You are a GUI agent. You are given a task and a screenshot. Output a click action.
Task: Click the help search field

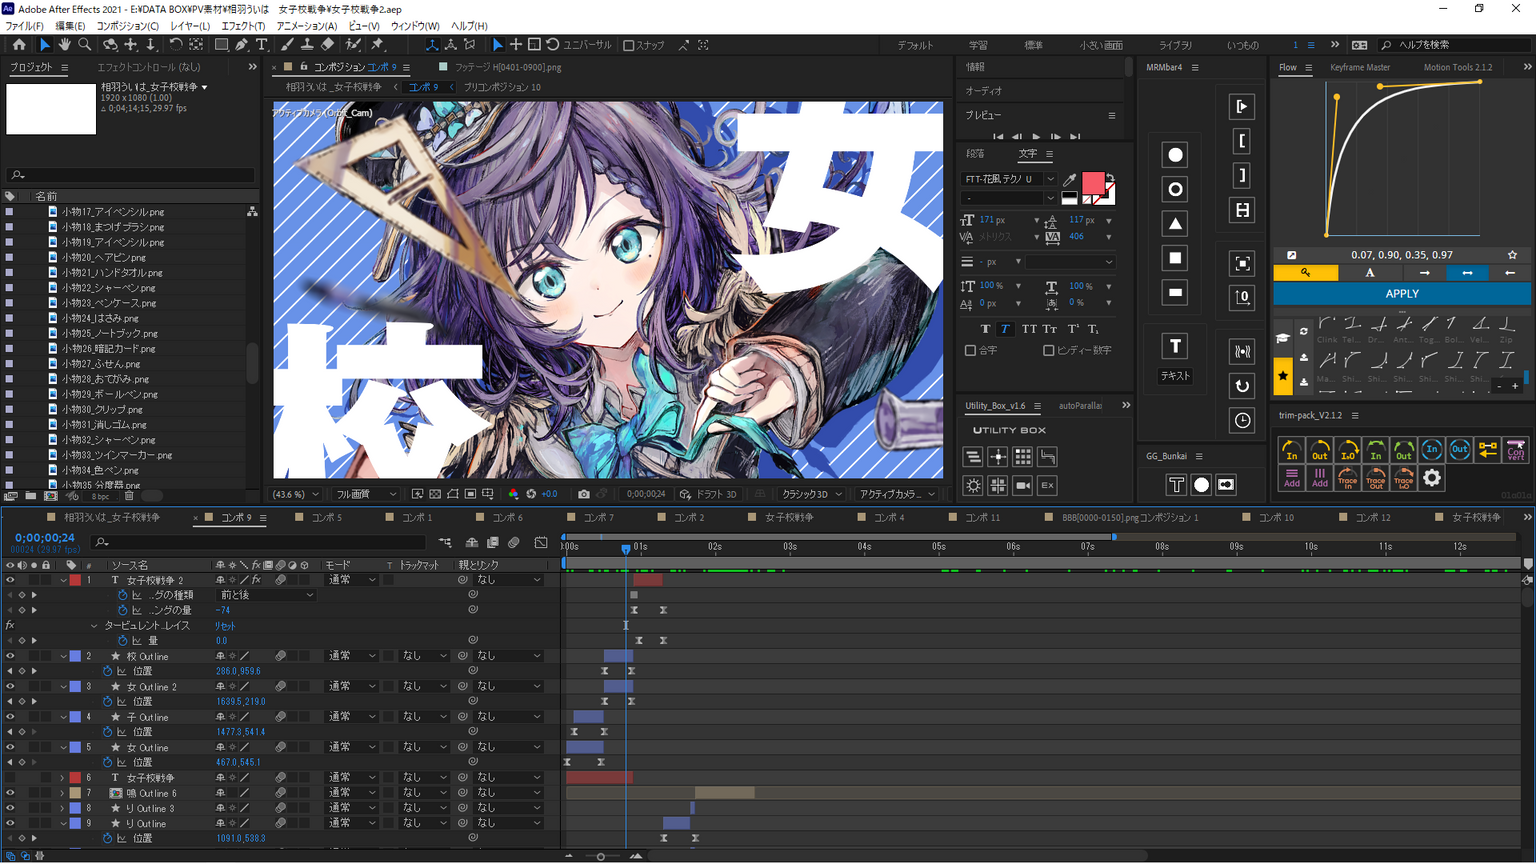tap(1455, 45)
